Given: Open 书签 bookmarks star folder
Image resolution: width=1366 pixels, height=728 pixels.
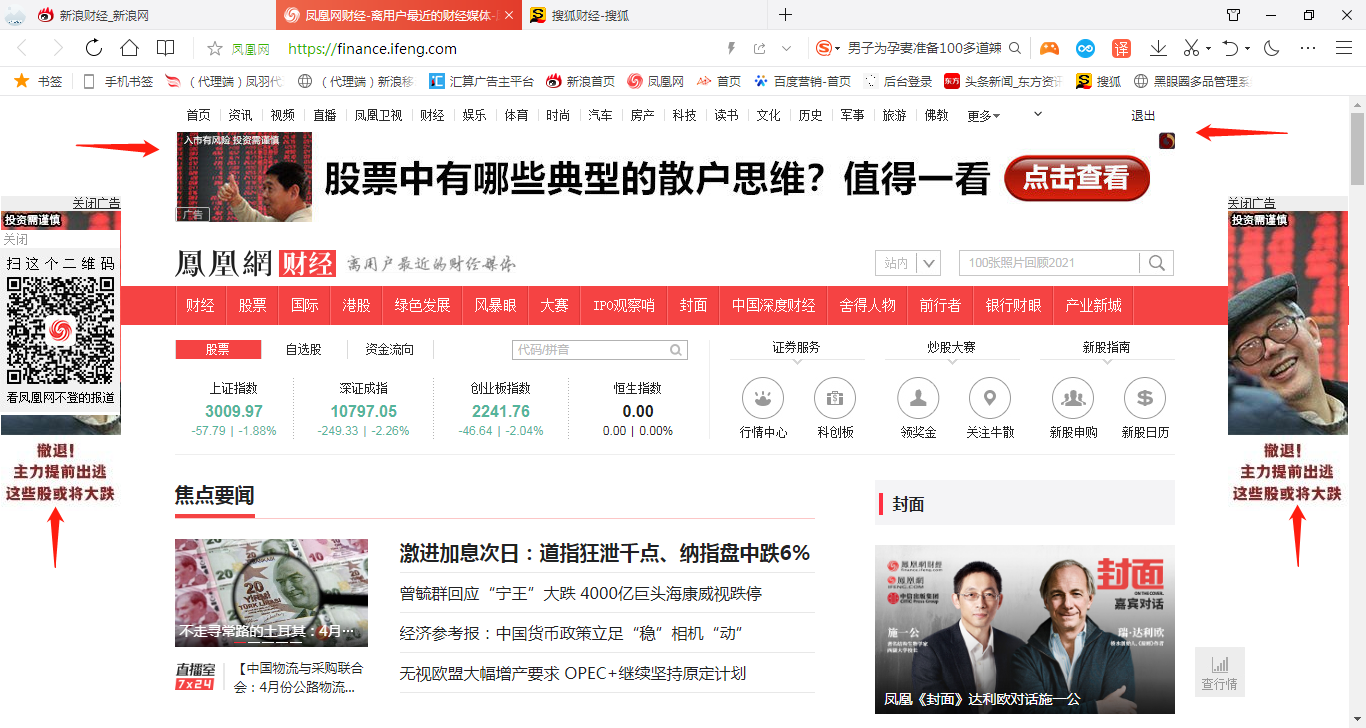Looking at the screenshot, I should tap(38, 81).
